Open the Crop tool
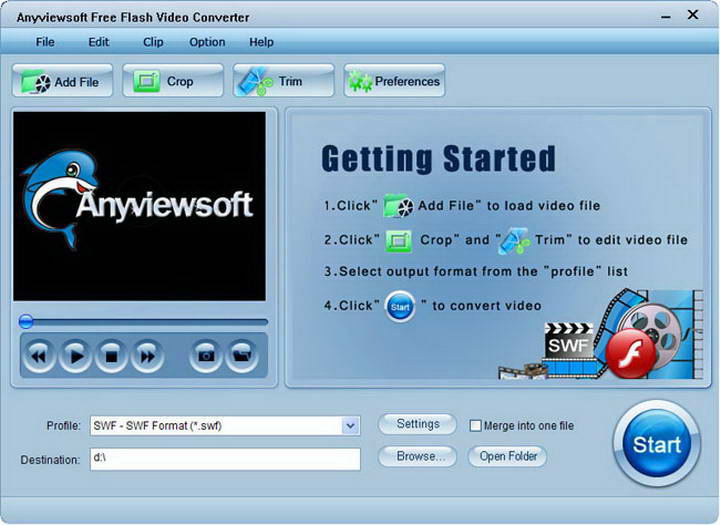Screen dimensions: 720x525 click(173, 81)
